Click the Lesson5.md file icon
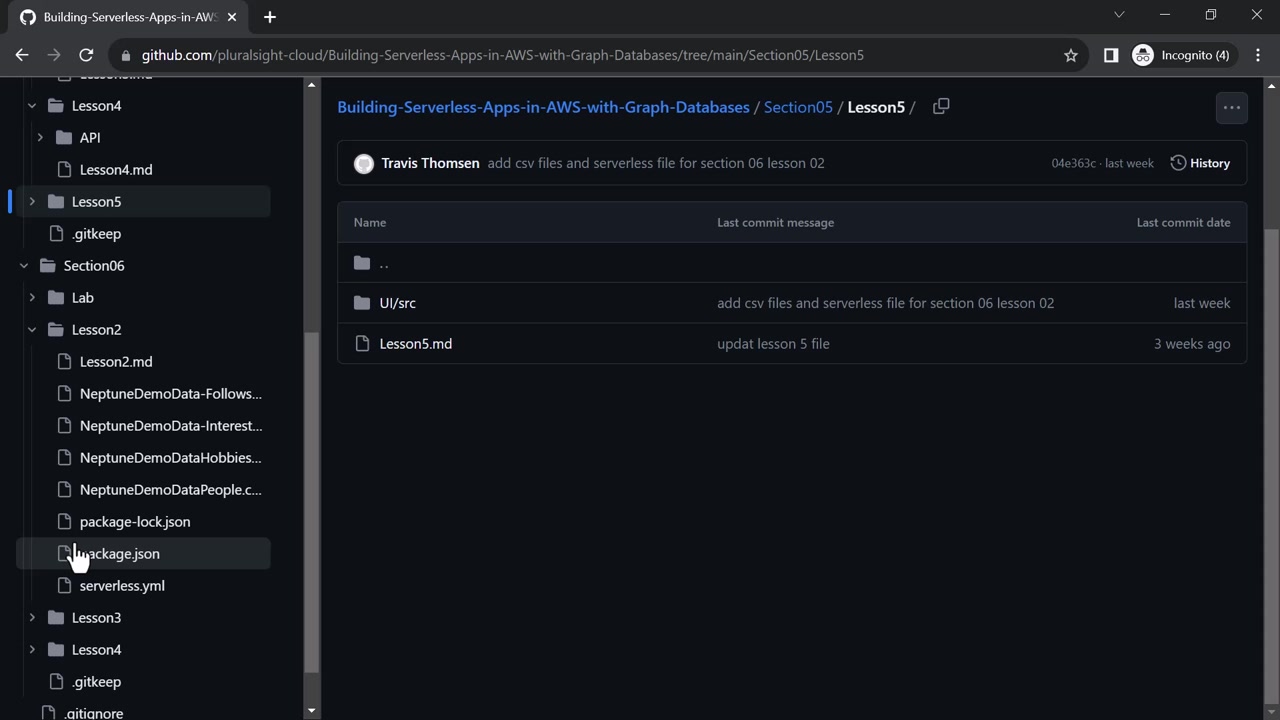 [x=362, y=344]
